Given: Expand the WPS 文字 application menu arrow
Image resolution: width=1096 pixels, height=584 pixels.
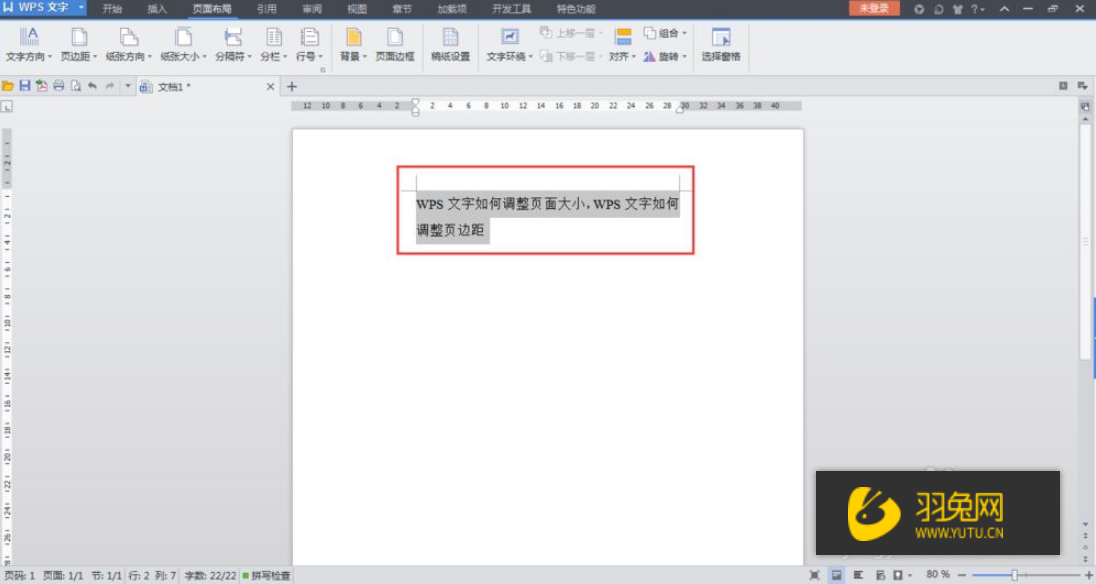Looking at the screenshot, I should point(81,8).
